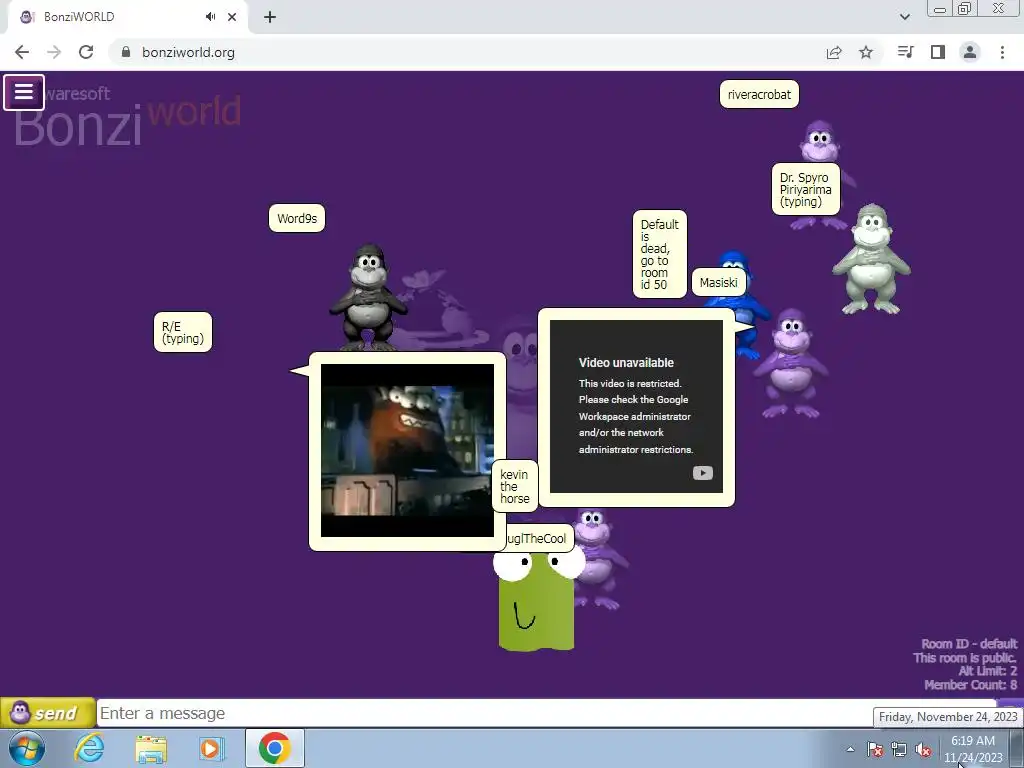Open Action Center flag icon
This screenshot has width=1024, height=768.
[875, 749]
